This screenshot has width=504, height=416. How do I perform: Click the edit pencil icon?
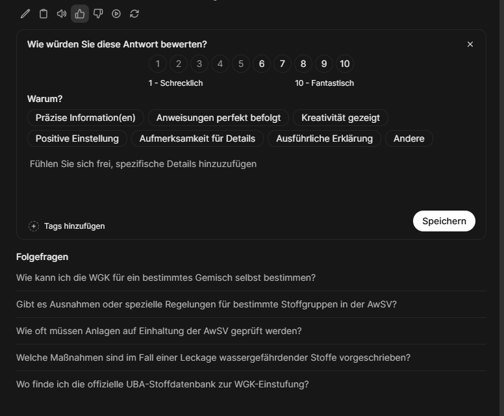tap(25, 14)
